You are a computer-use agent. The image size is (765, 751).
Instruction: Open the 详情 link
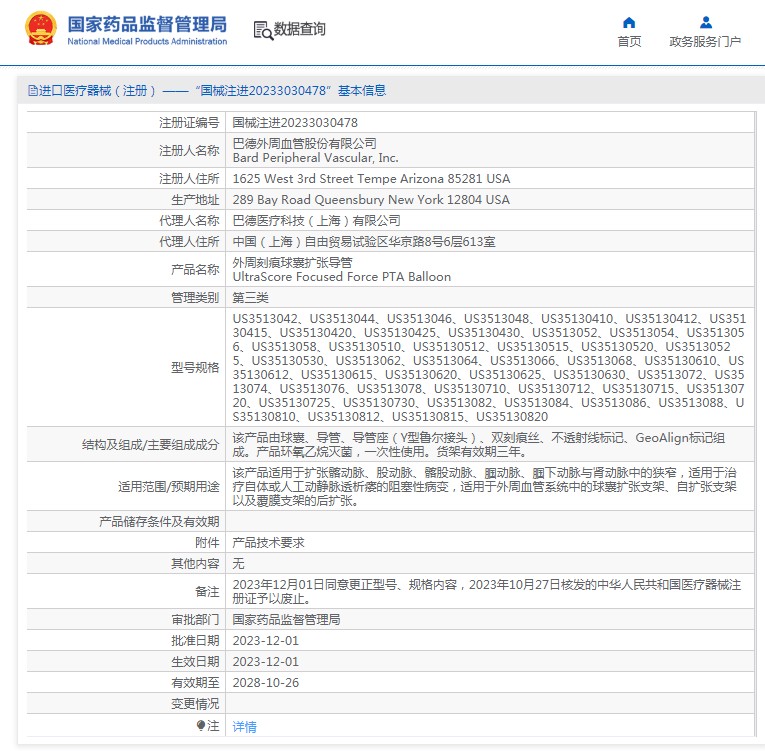tap(244, 727)
